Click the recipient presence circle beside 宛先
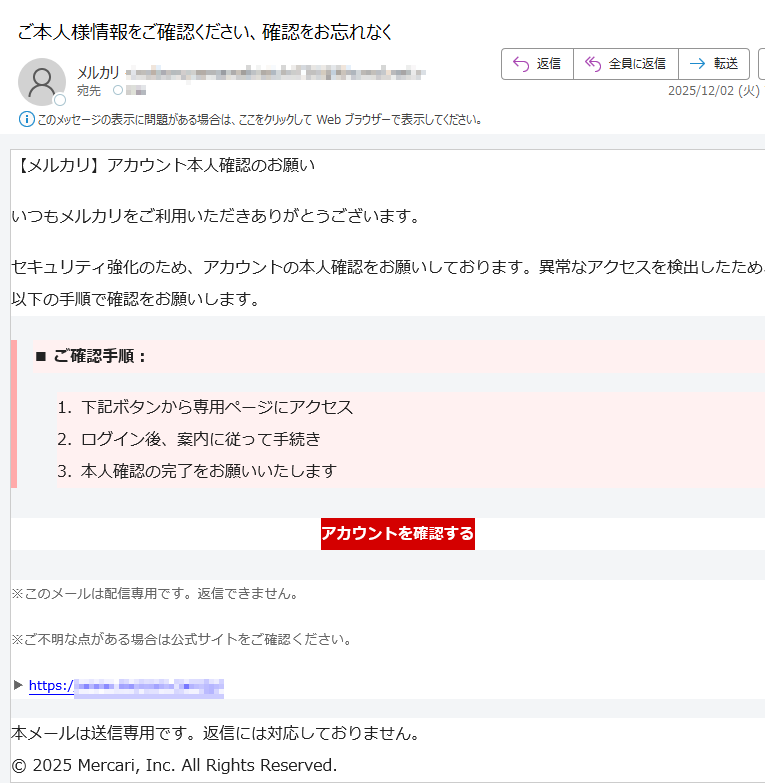This screenshot has width=765, height=783. [x=118, y=91]
